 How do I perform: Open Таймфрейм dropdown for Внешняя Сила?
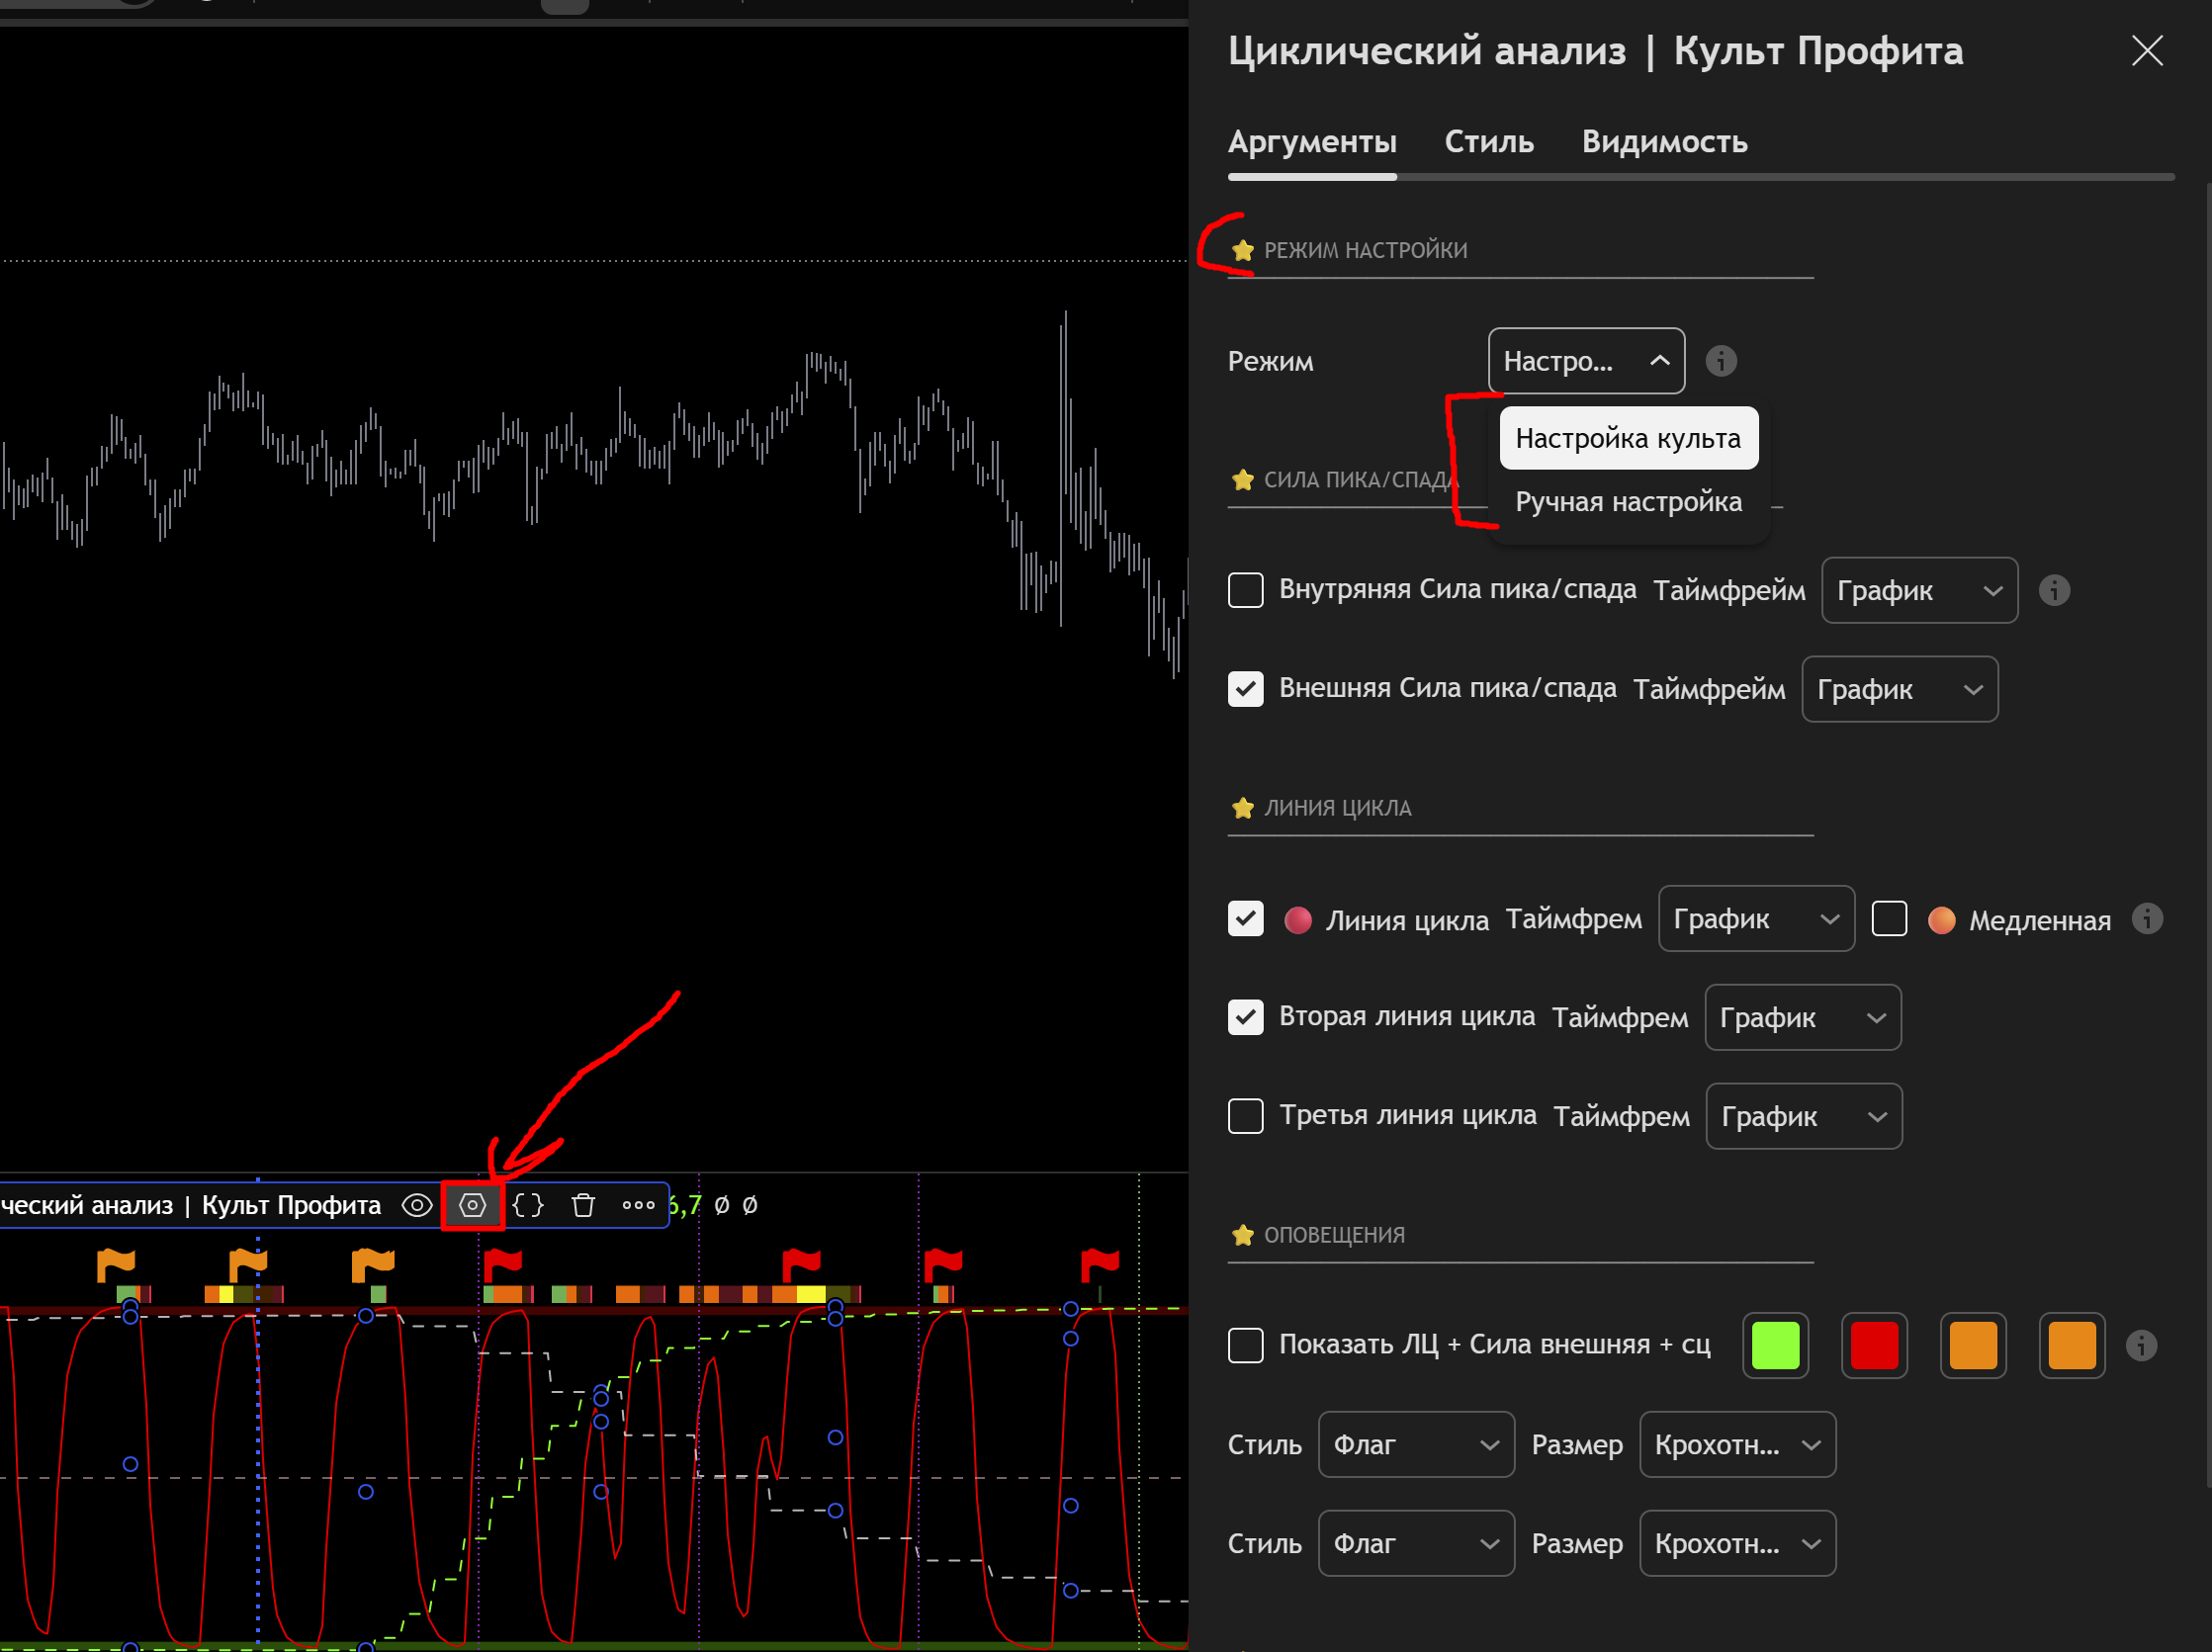[1899, 689]
